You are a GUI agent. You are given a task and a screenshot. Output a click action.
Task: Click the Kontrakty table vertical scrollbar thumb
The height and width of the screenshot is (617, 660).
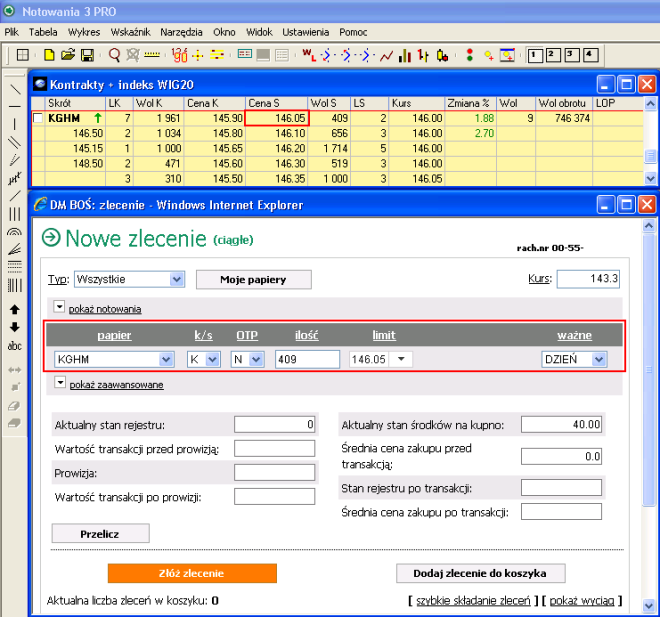coord(650,156)
